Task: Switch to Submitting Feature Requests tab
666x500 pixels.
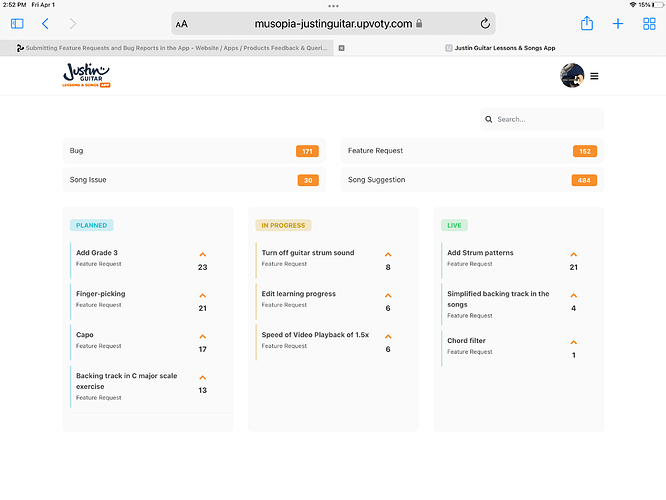Action: click(172, 47)
